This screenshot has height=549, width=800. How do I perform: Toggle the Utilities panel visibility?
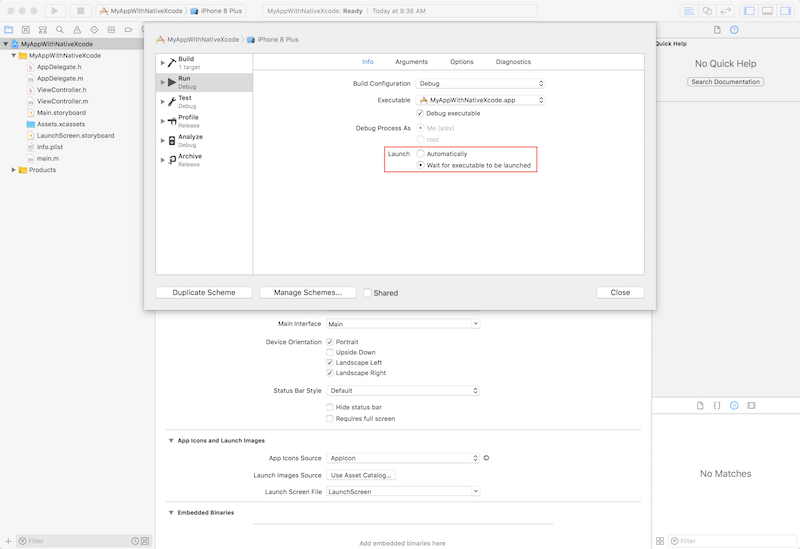click(785, 11)
